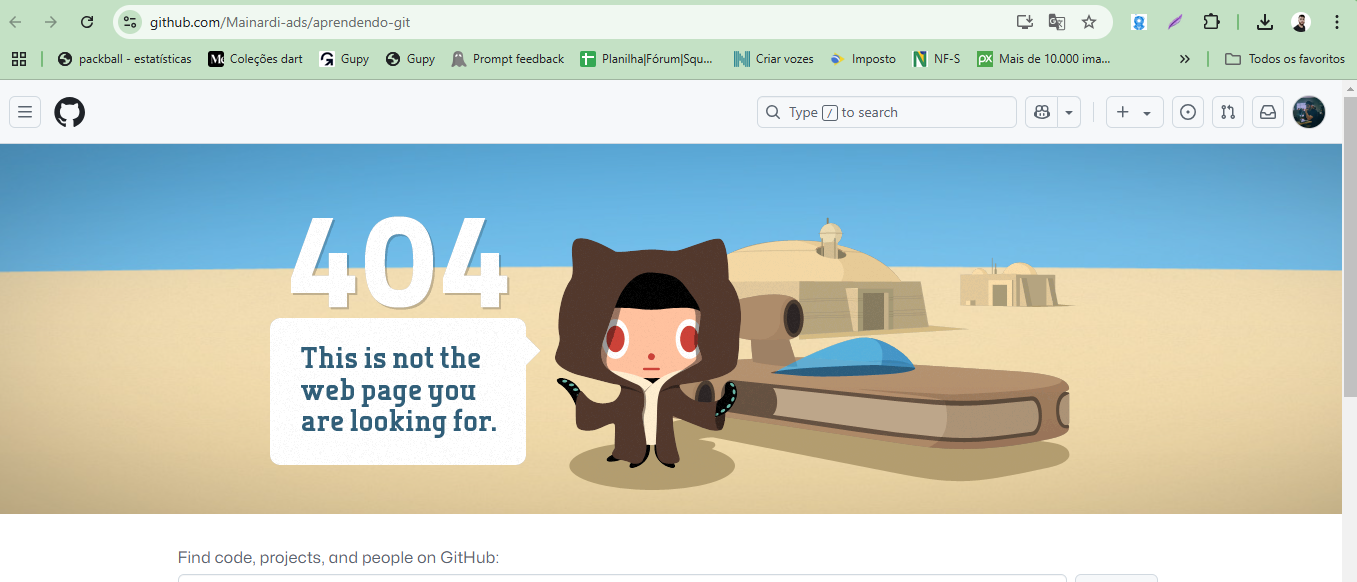Open the Extensions puzzle icon
Screen dimensions: 1357x582
click(1211, 22)
